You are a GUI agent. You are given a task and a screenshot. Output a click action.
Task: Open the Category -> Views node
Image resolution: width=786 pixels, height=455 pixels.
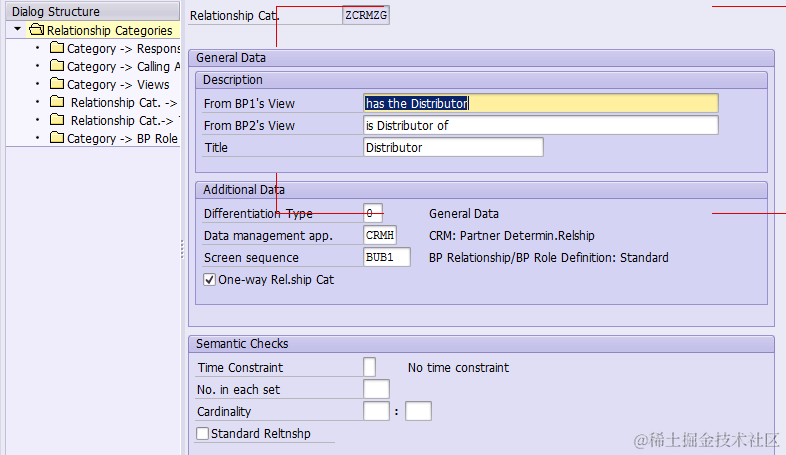pos(118,85)
